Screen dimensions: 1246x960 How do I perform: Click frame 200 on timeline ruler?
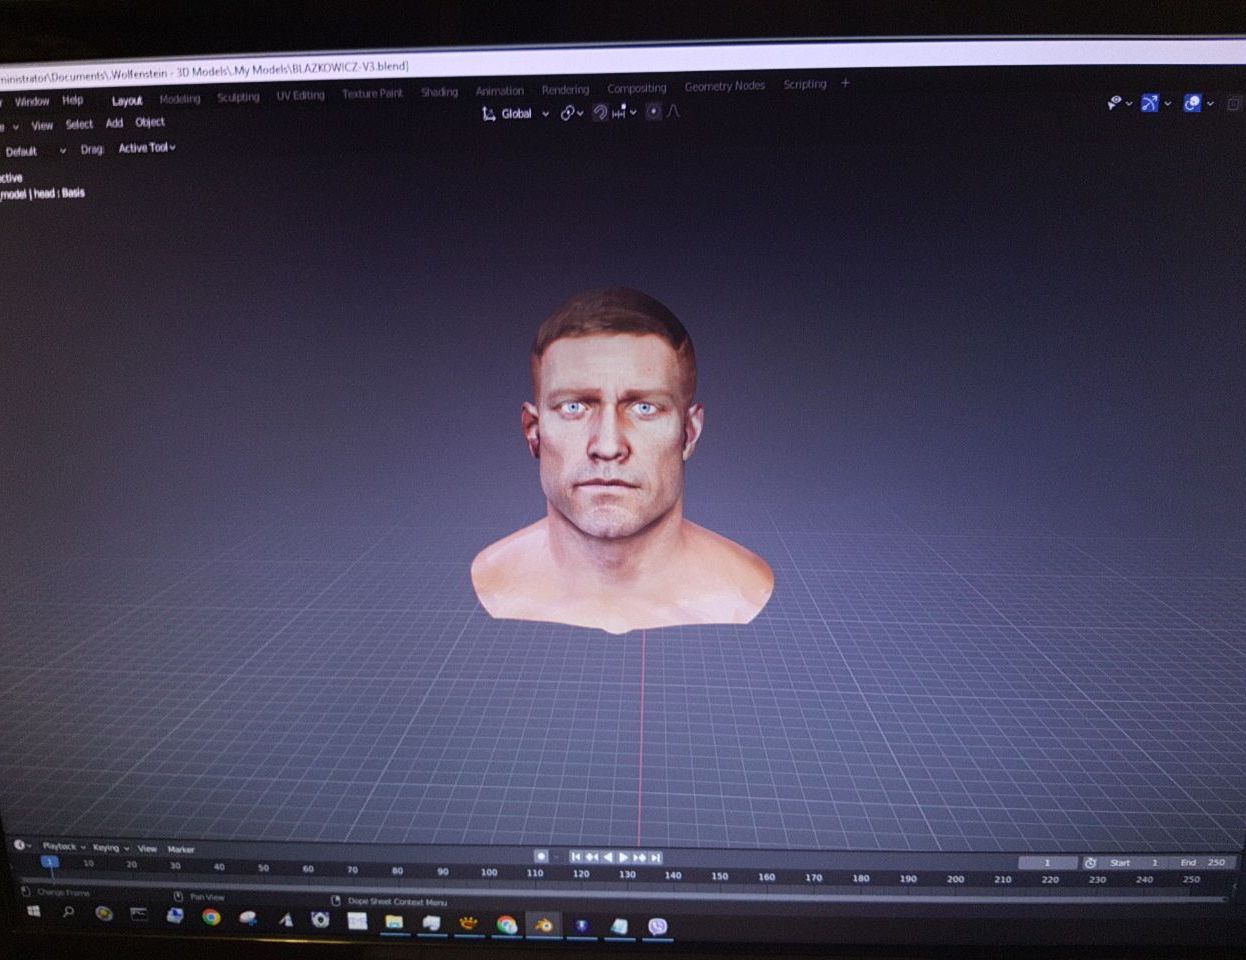coord(955,879)
